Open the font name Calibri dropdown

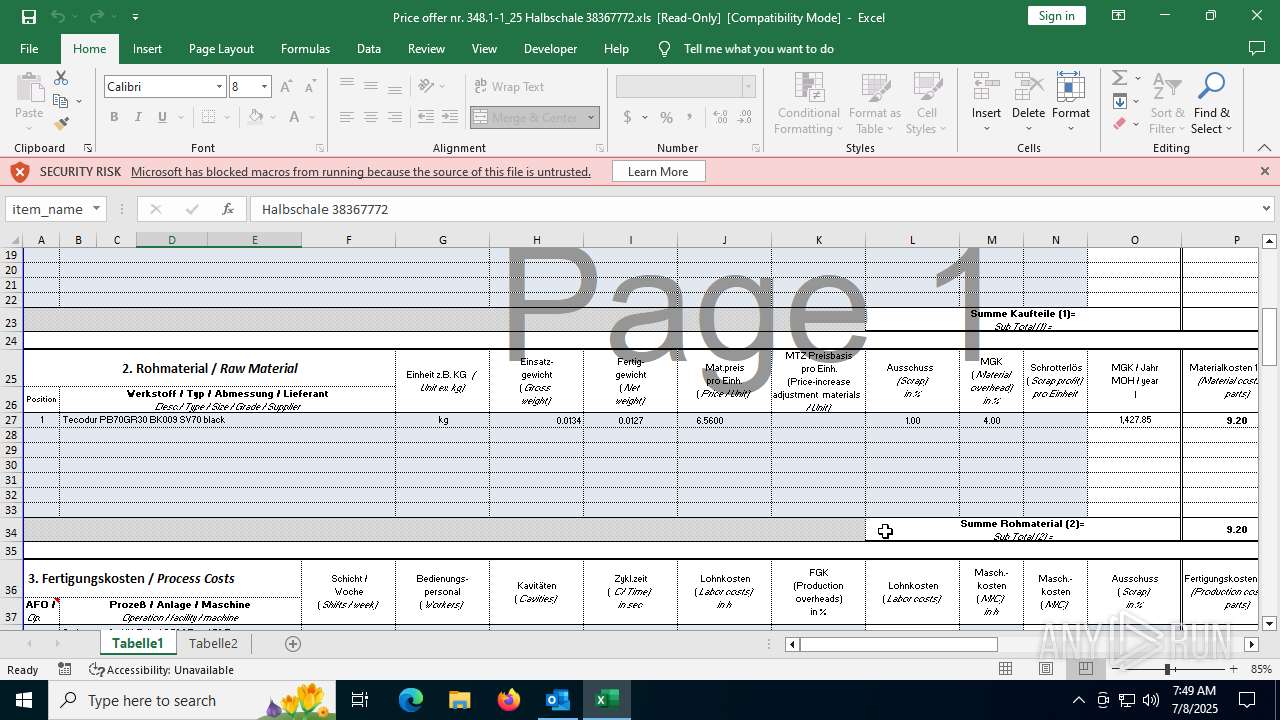click(x=219, y=87)
